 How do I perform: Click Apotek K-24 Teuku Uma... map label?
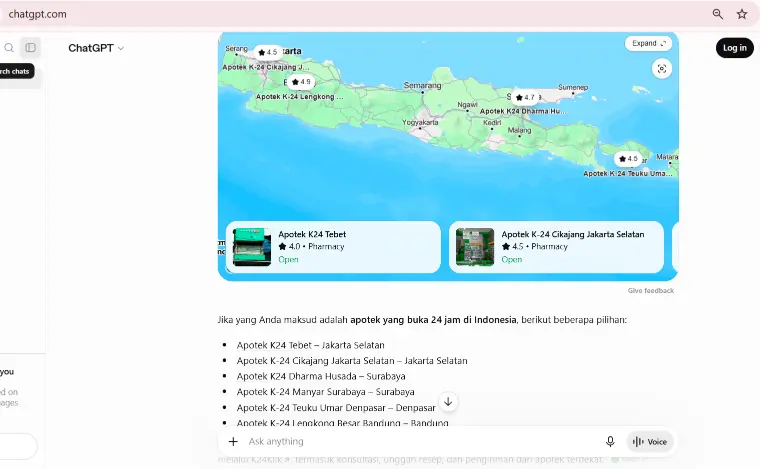coord(628,173)
